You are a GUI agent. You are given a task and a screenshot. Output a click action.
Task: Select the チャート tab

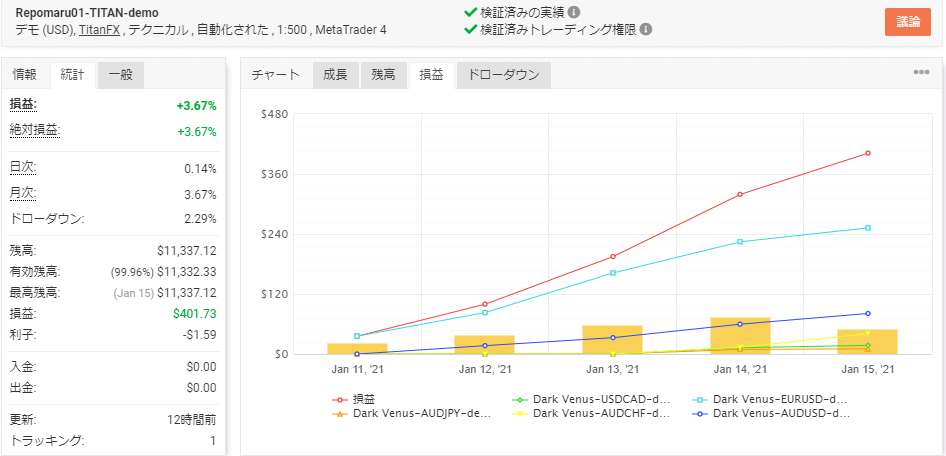coord(275,74)
